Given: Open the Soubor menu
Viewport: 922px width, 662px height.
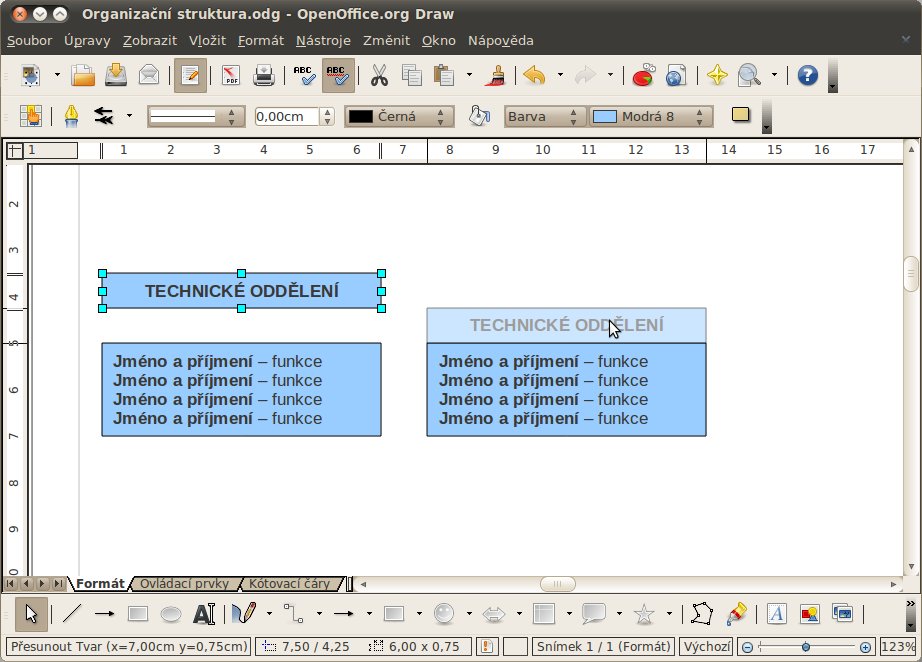Looking at the screenshot, I should click(29, 41).
